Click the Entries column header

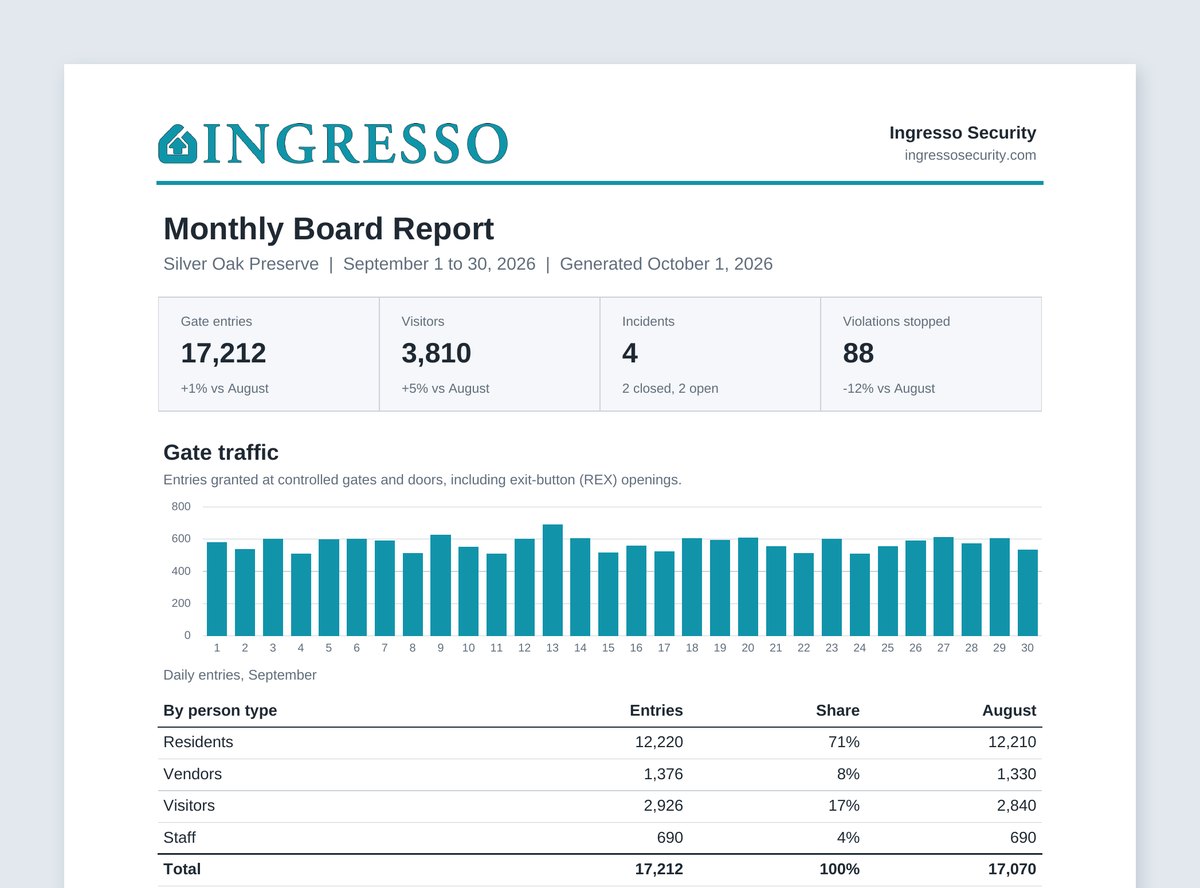point(656,710)
